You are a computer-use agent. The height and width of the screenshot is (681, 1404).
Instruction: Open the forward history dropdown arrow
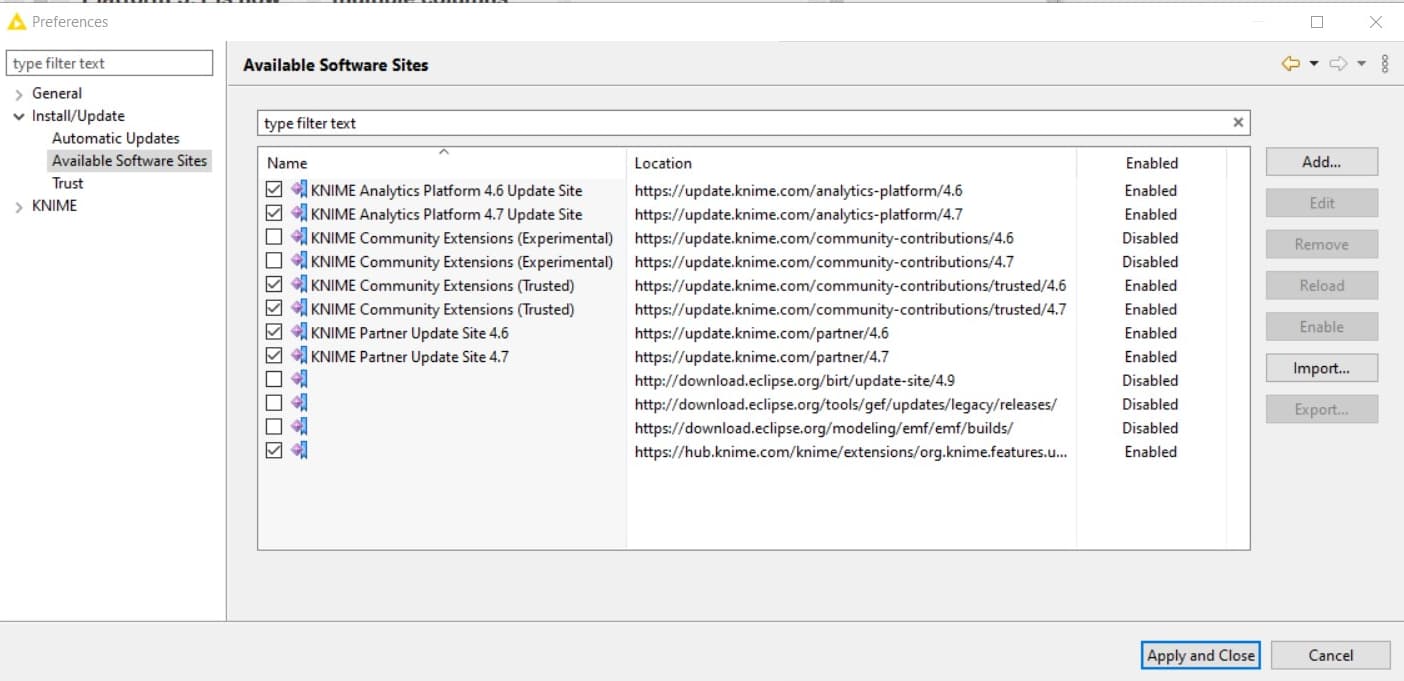pos(1361,64)
